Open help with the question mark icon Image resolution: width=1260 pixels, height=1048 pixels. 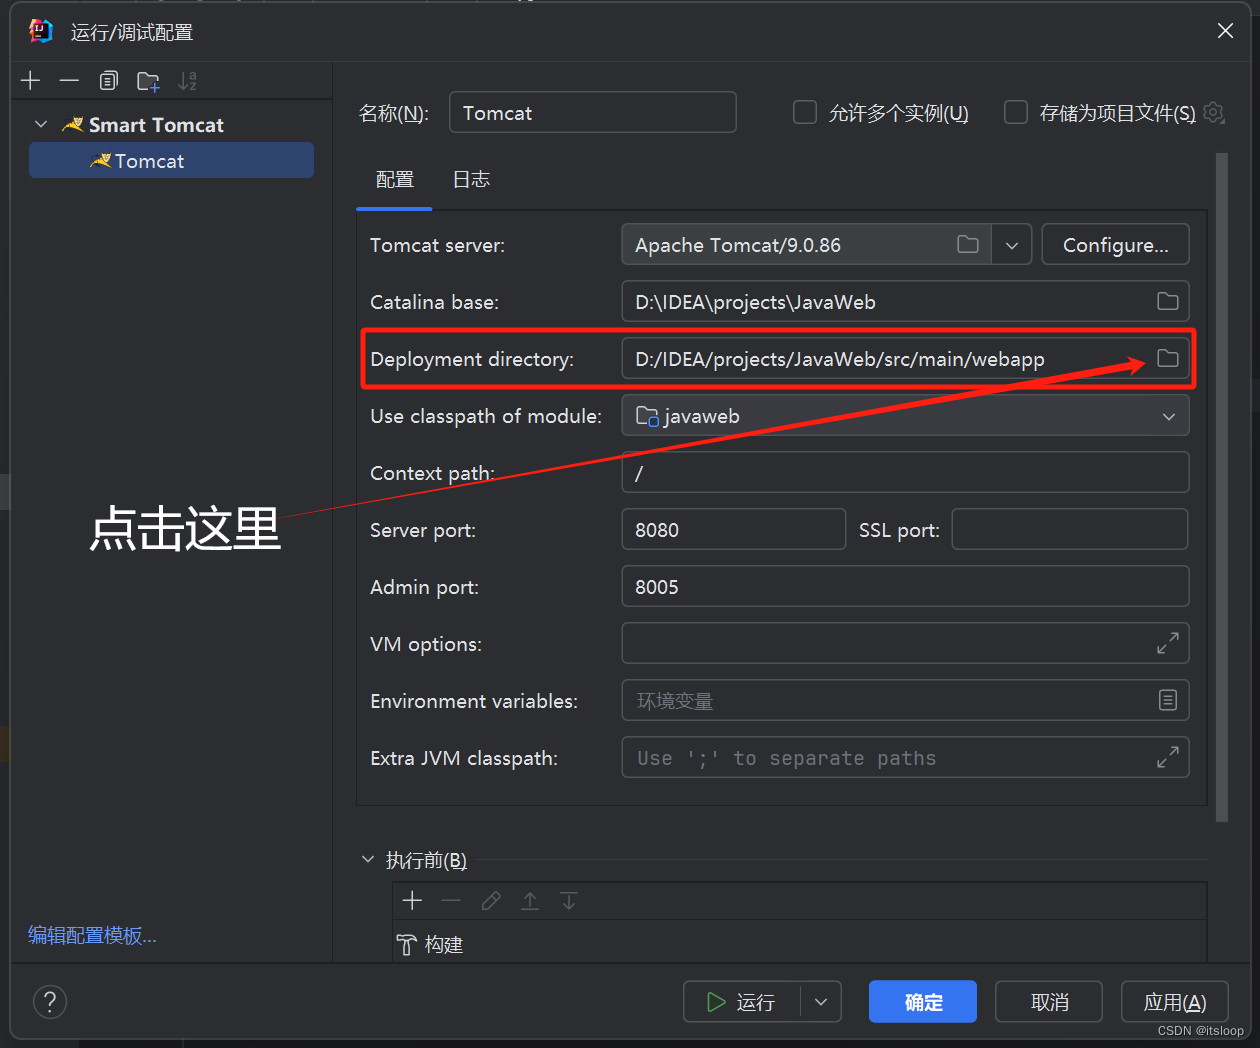[50, 1001]
